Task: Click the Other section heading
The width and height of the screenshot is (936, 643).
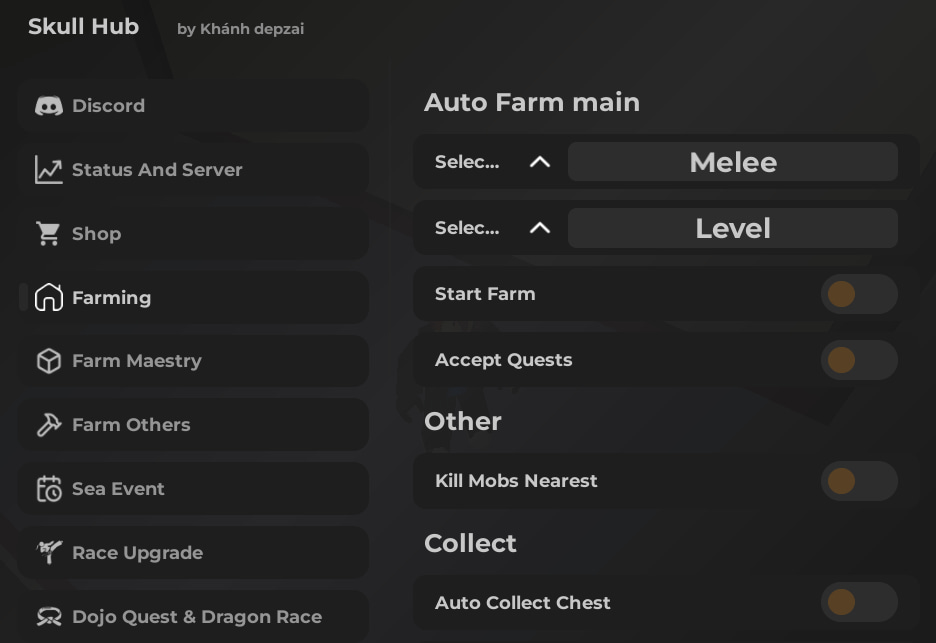Action: pyautogui.click(x=463, y=421)
